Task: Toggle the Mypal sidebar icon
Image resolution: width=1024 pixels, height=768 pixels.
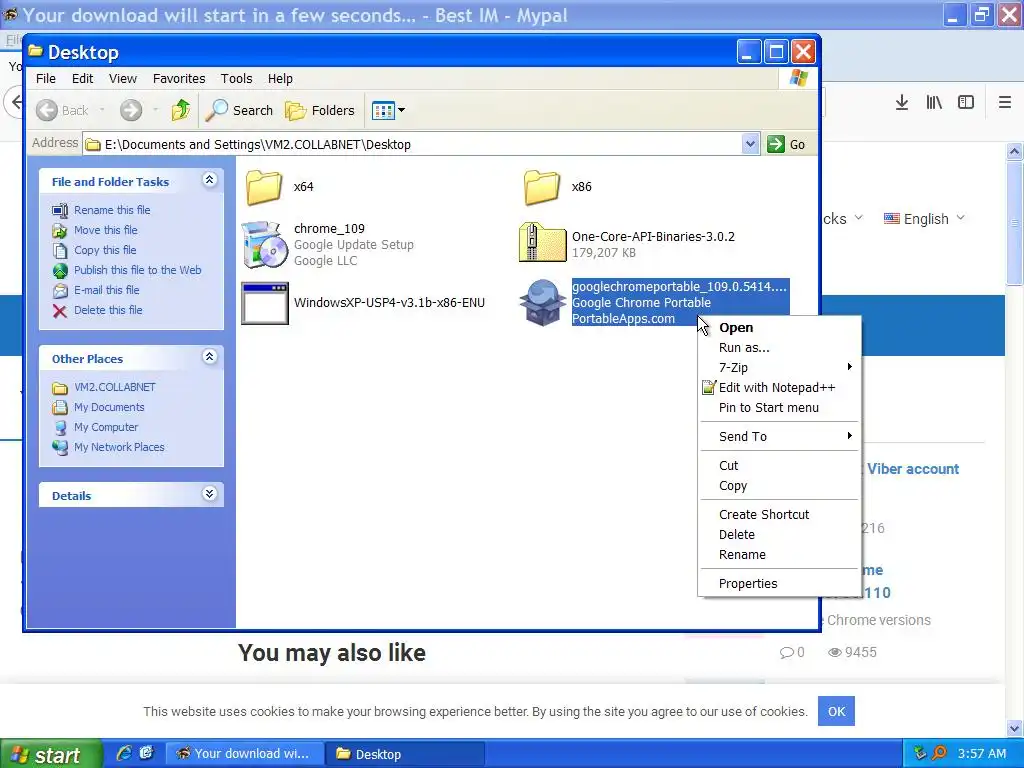Action: tap(966, 103)
